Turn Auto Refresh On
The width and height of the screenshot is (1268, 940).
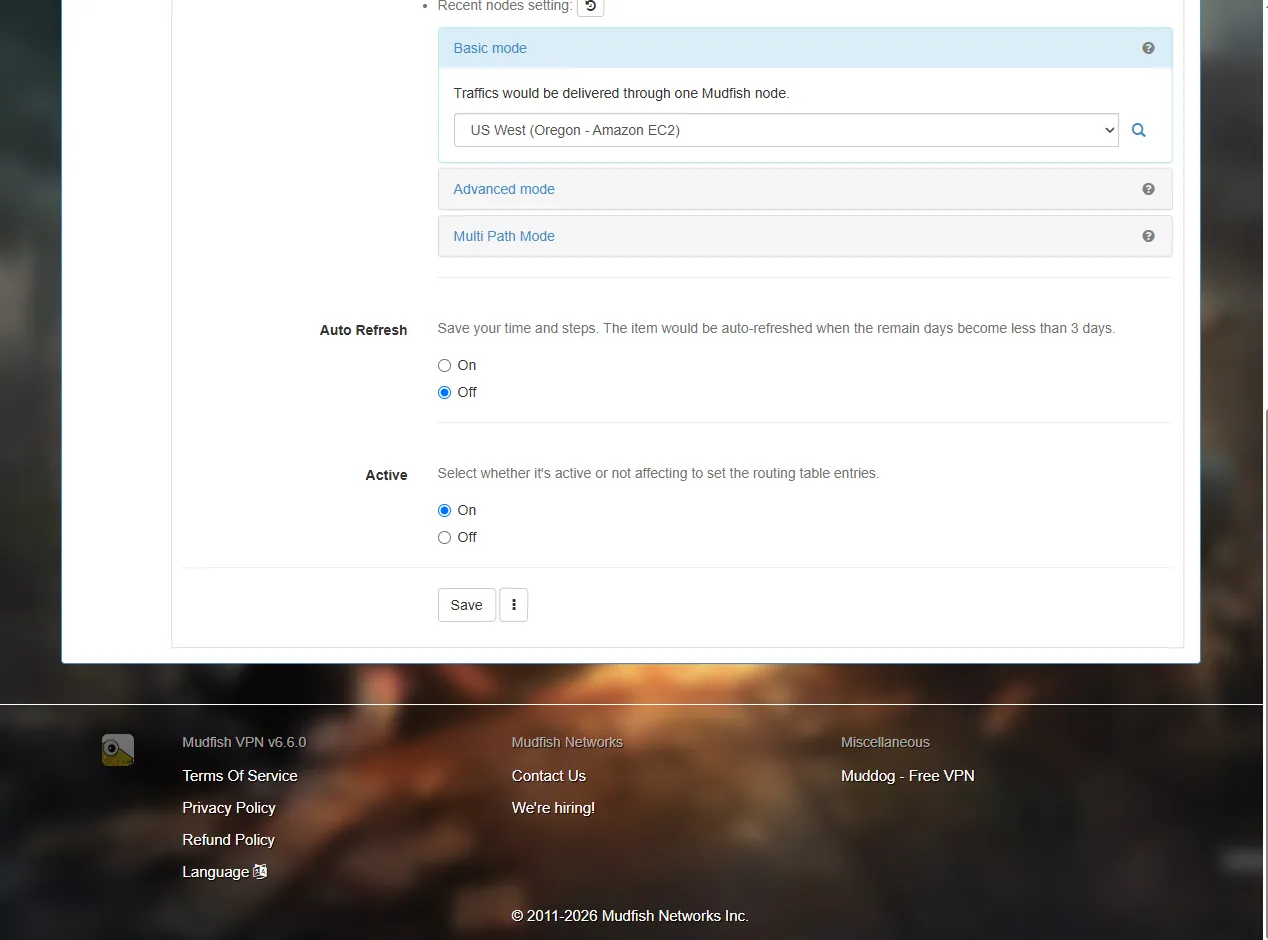click(444, 366)
